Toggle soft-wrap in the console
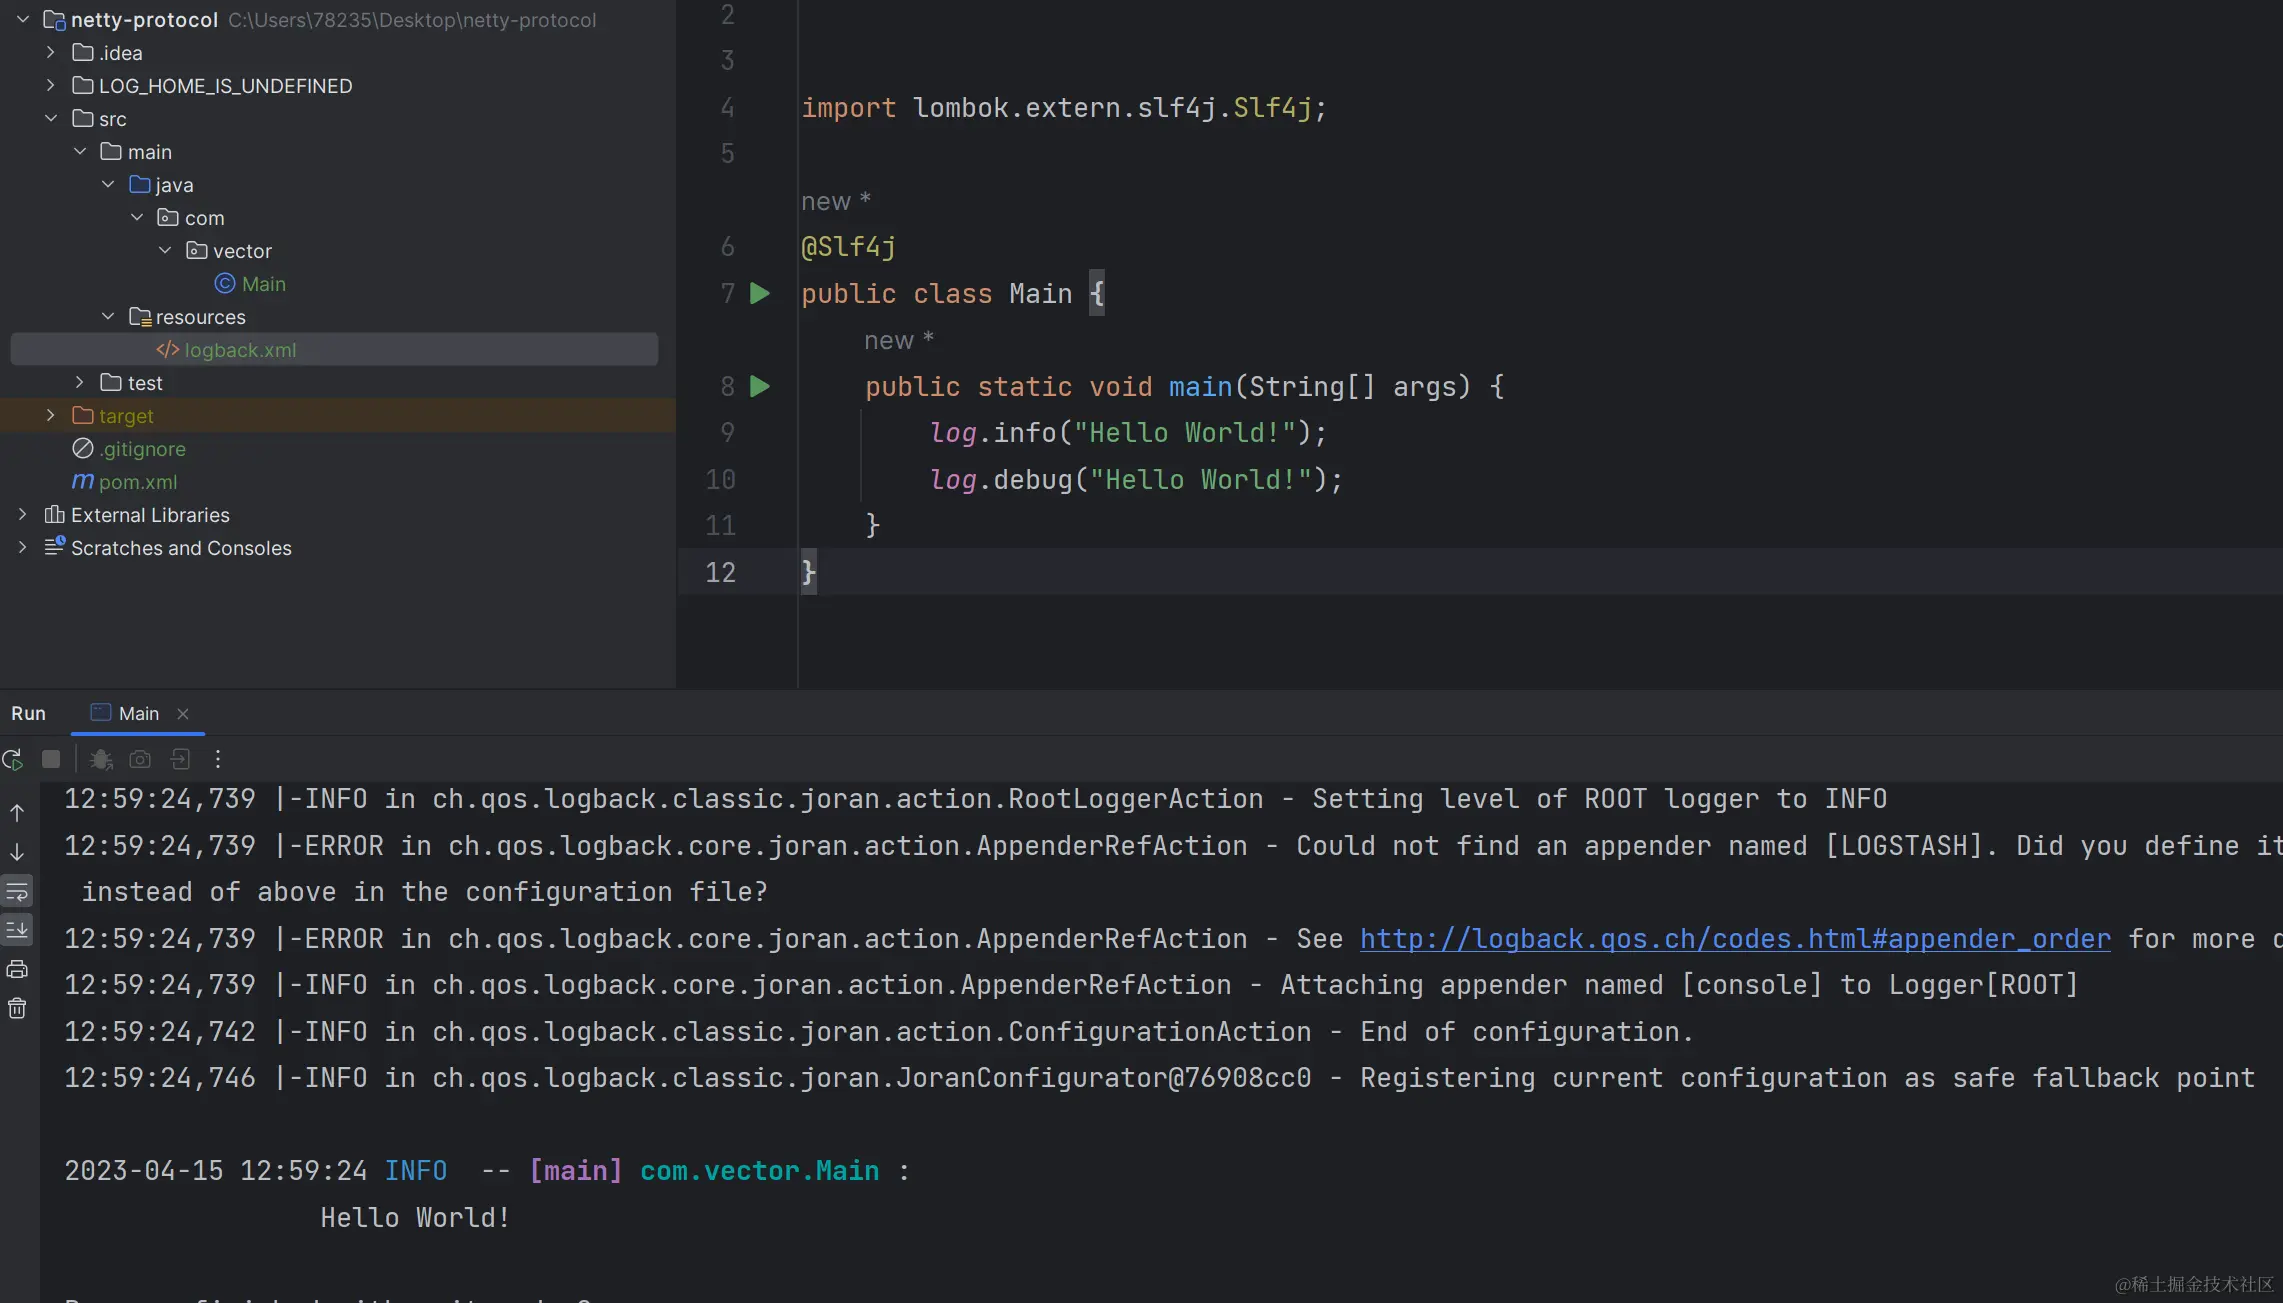Viewport: 2283px width, 1303px height. (17, 891)
